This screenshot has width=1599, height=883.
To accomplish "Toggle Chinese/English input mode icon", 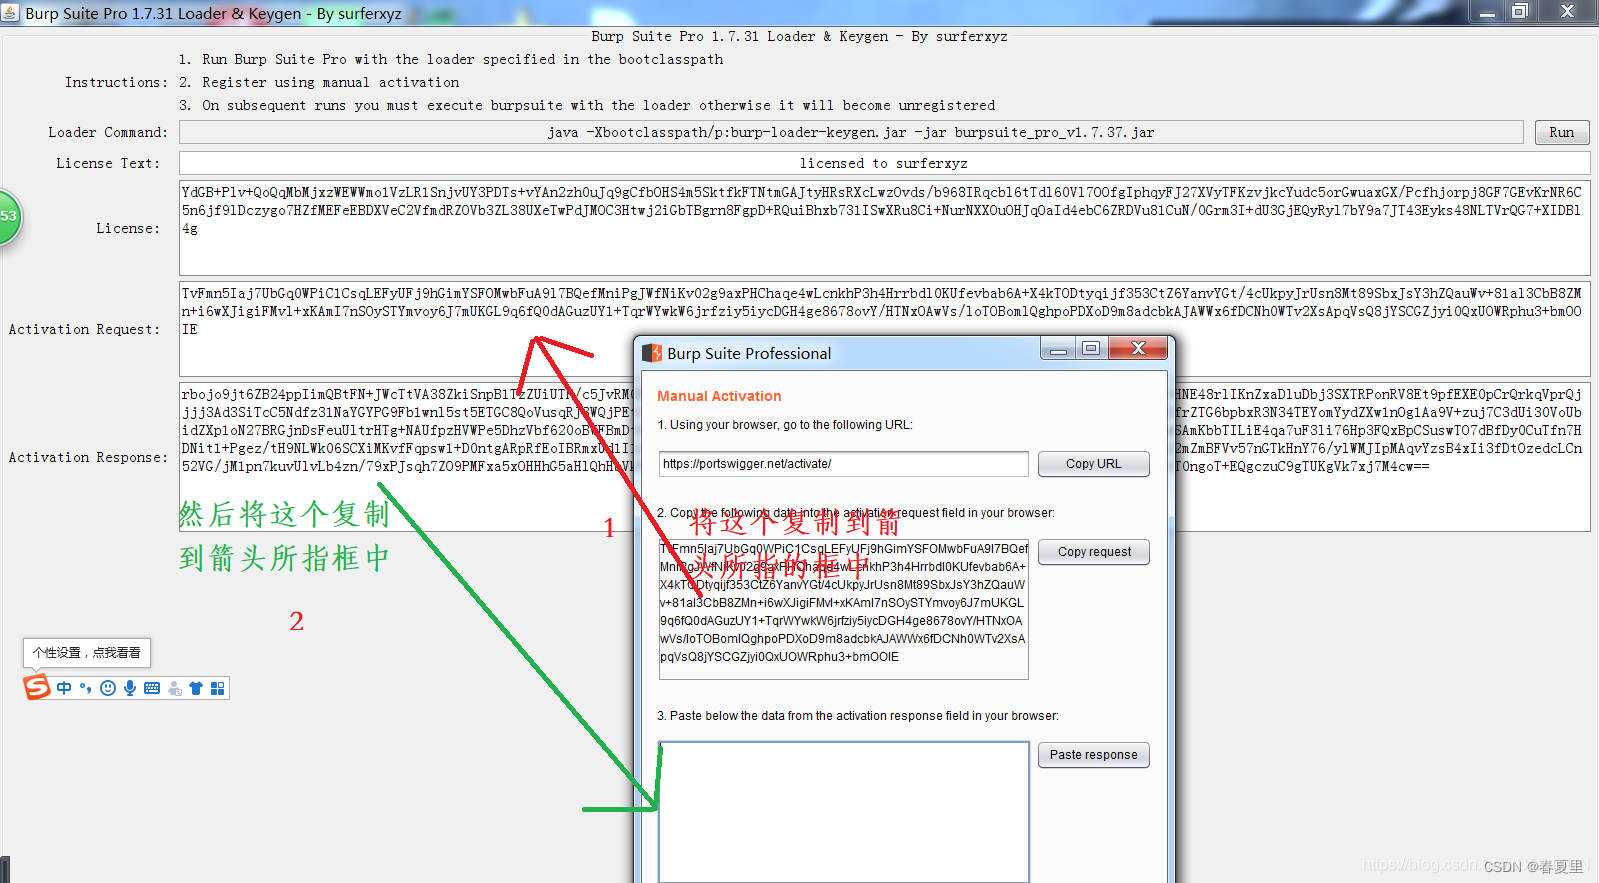I will [64, 688].
